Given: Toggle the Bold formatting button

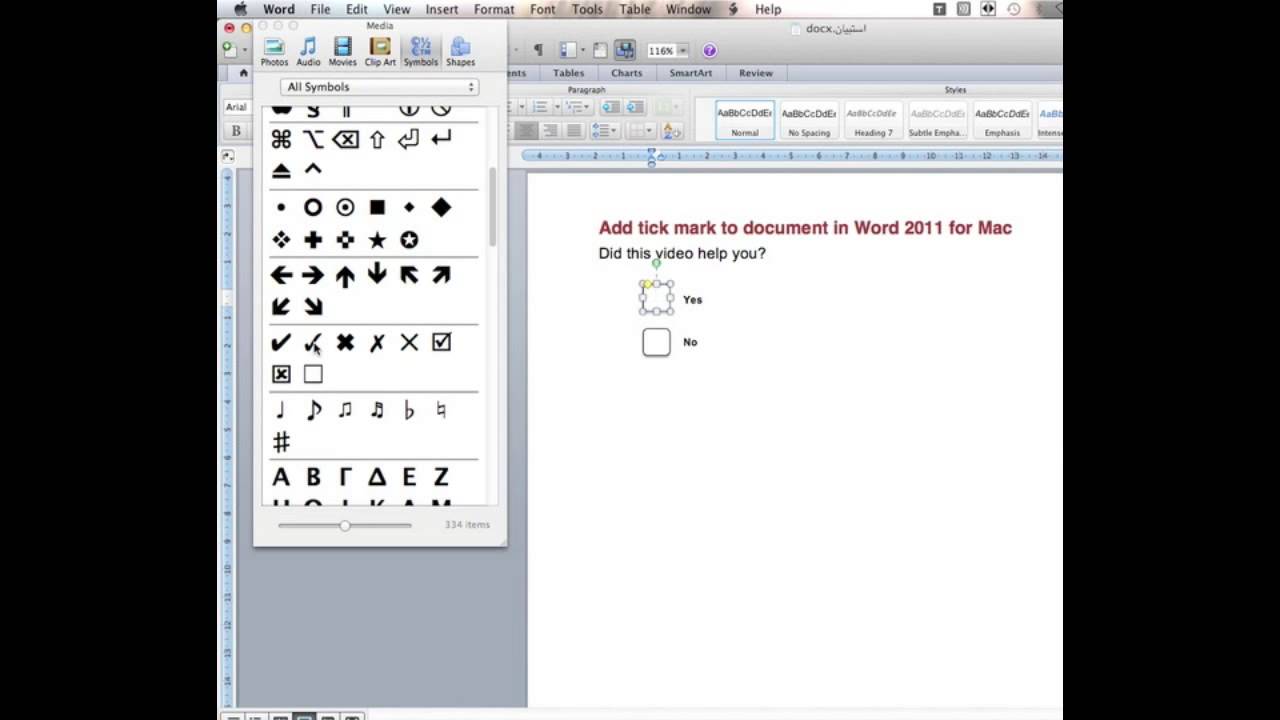Looking at the screenshot, I should pyautogui.click(x=236, y=130).
